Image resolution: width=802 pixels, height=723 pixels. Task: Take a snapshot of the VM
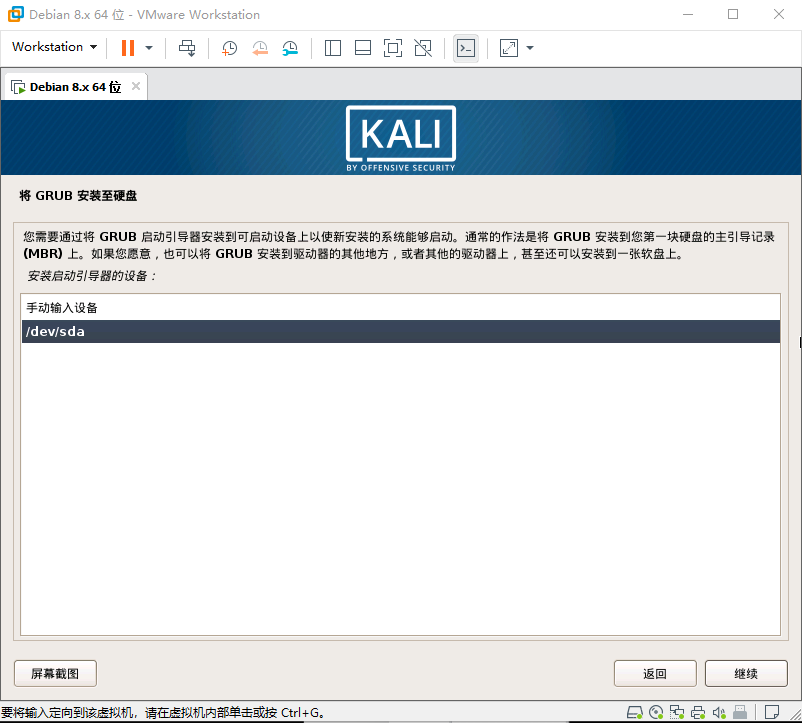pyautogui.click(x=229, y=48)
